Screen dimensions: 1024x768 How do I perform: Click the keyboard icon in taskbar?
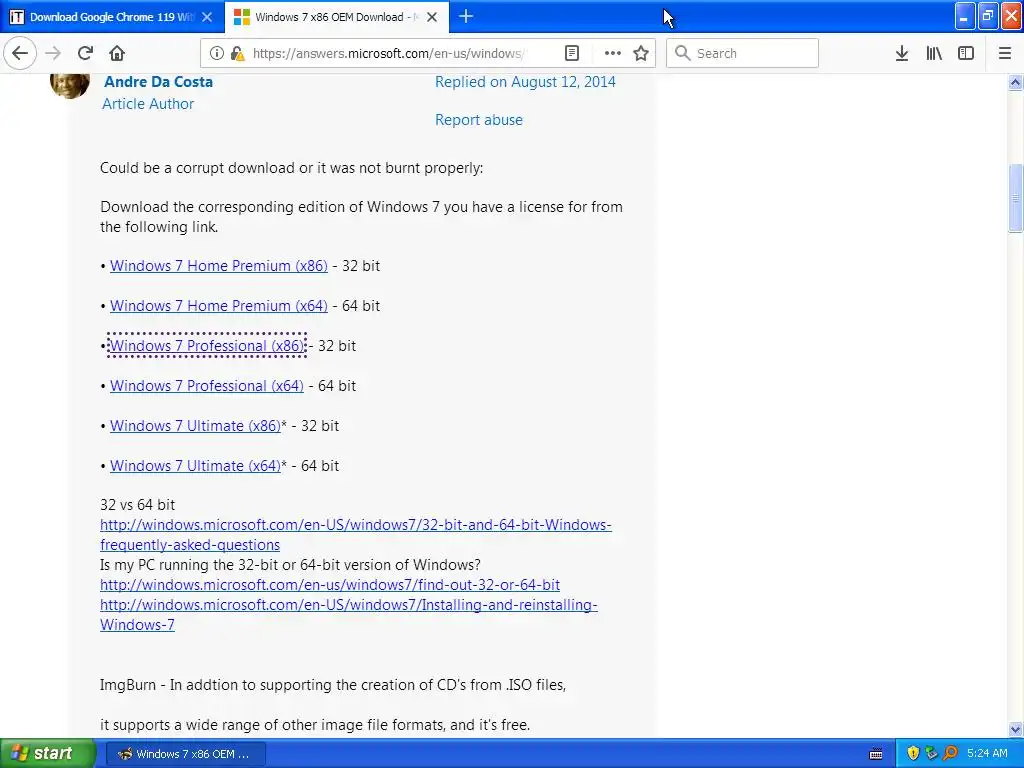876,754
